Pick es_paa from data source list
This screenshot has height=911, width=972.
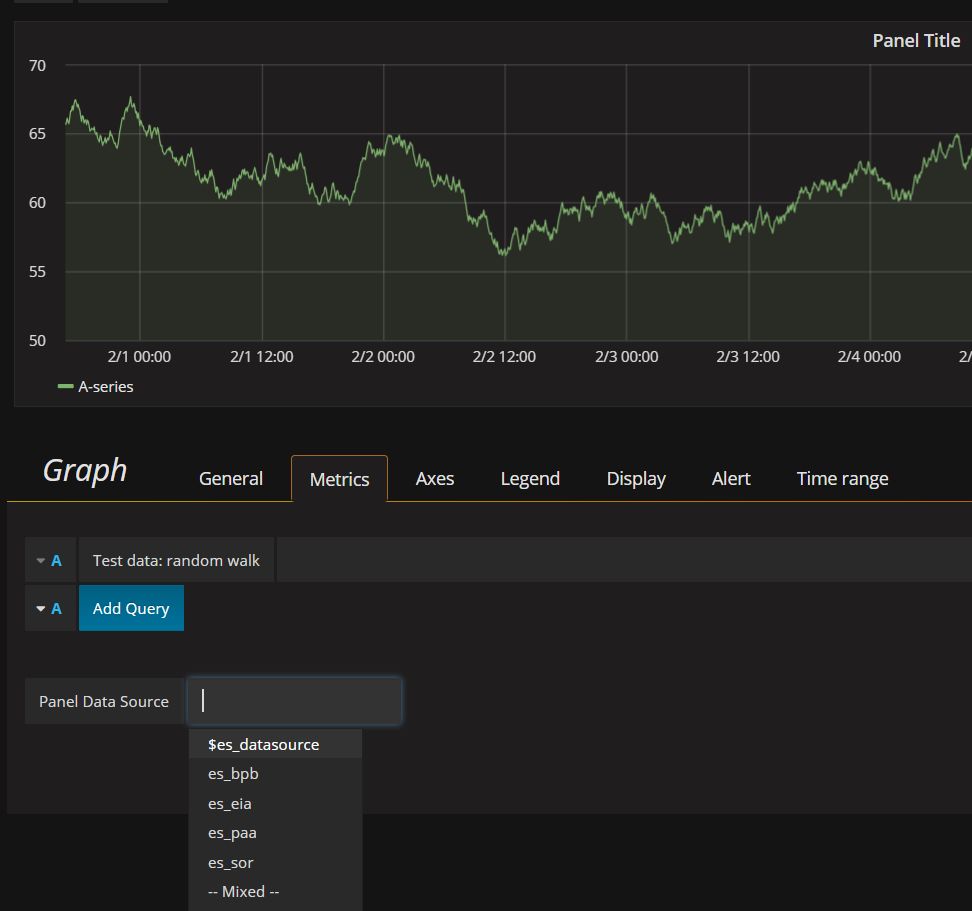275,833
